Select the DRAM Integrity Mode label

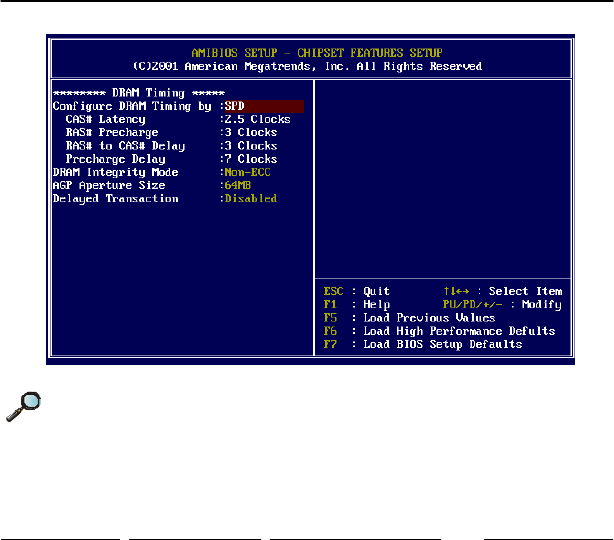pyautogui.click(x=116, y=172)
